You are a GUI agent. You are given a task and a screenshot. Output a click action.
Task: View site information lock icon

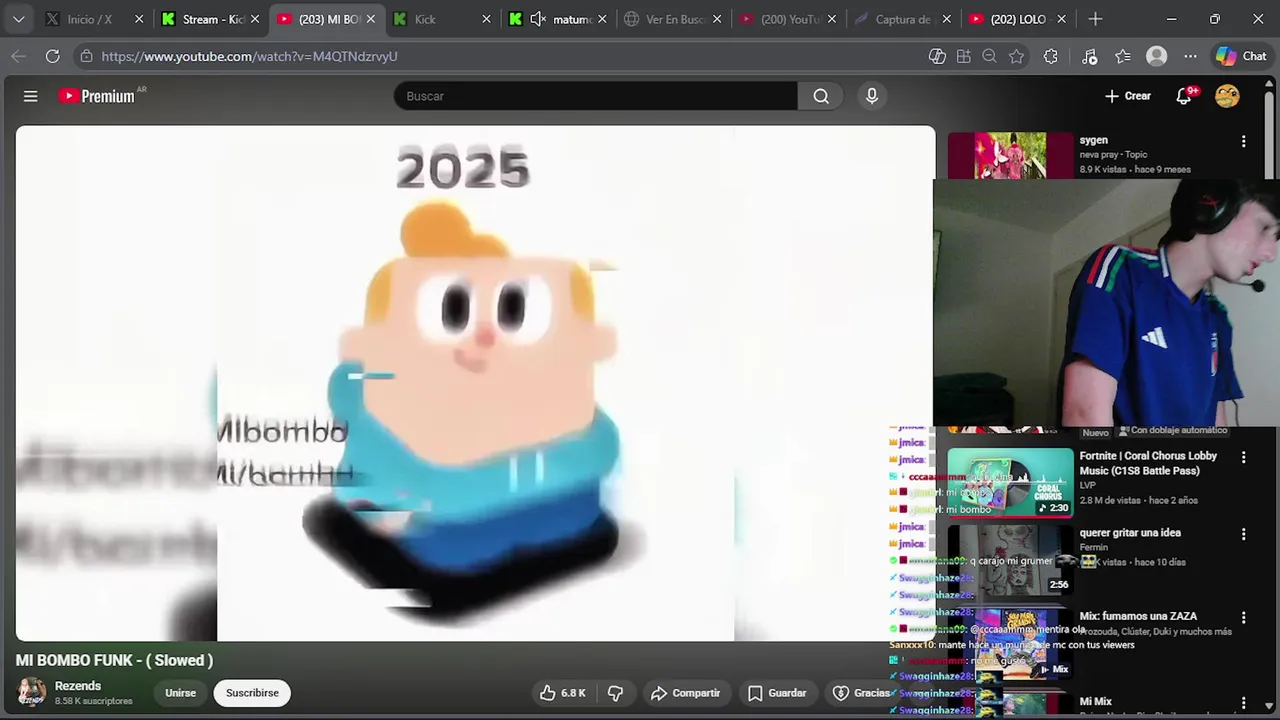pyautogui.click(x=87, y=56)
